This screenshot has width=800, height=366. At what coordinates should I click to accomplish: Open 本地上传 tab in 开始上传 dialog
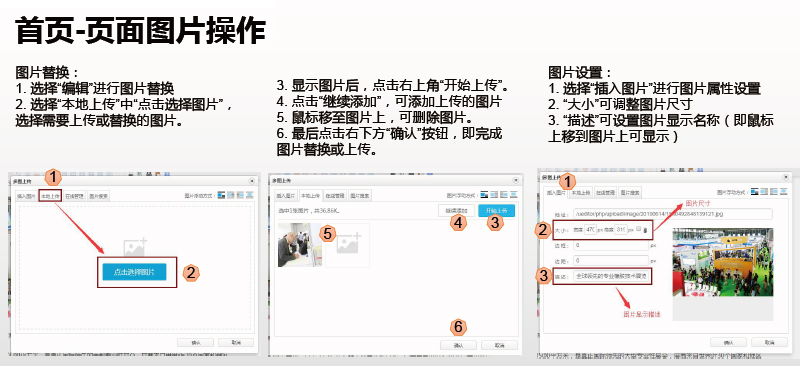(x=310, y=196)
